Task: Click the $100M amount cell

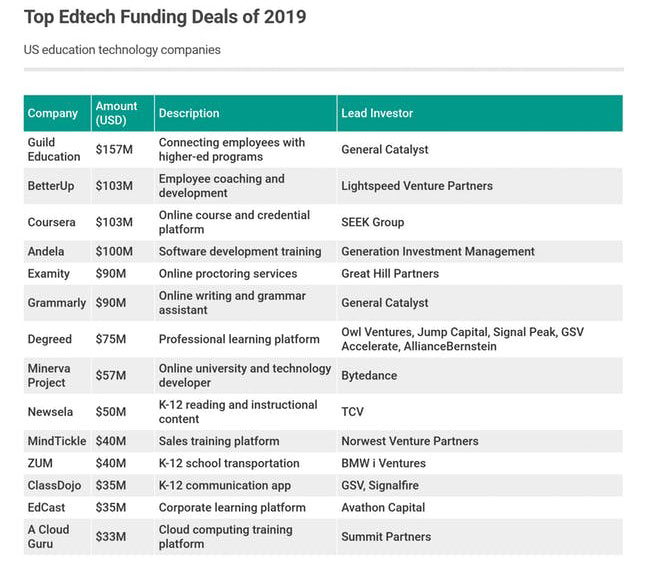Action: 123,252
